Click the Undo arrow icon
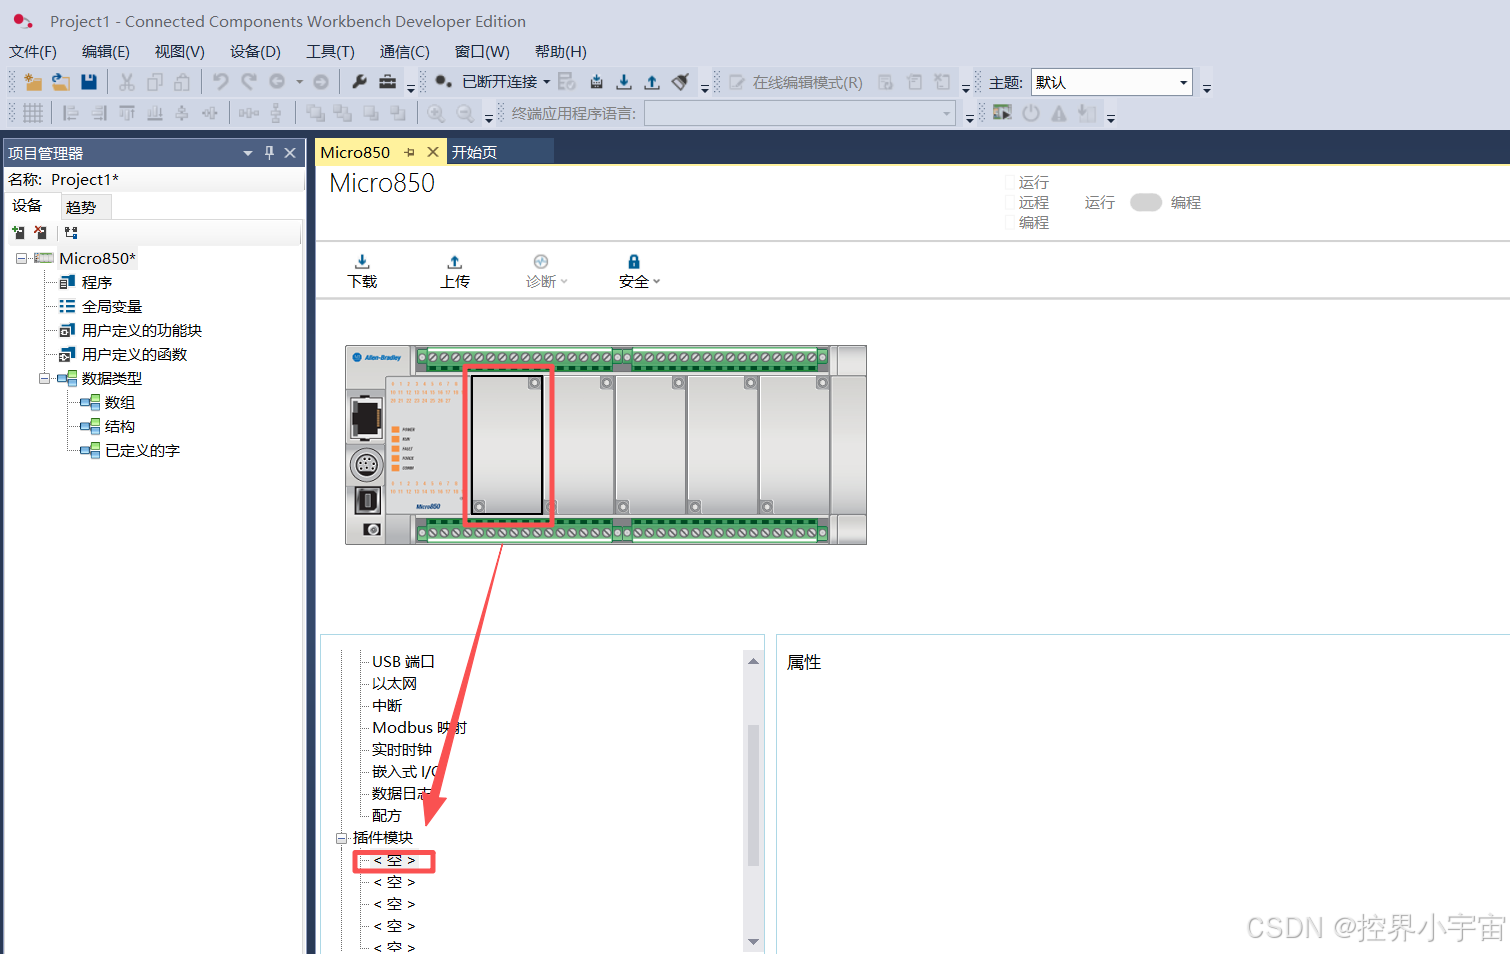 (221, 82)
